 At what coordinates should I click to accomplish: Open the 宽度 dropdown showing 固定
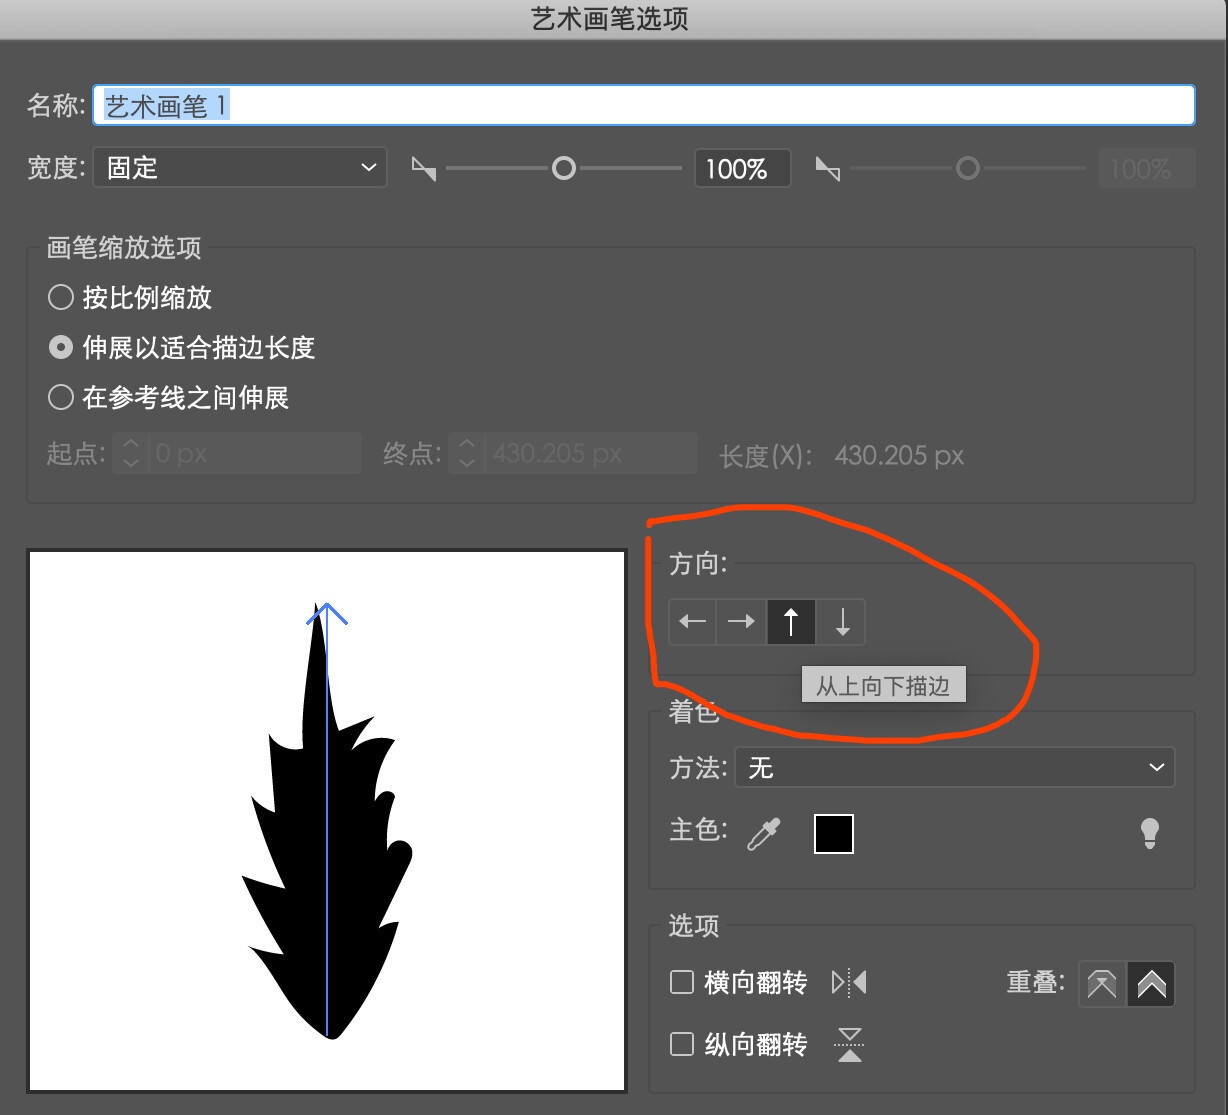click(x=240, y=167)
